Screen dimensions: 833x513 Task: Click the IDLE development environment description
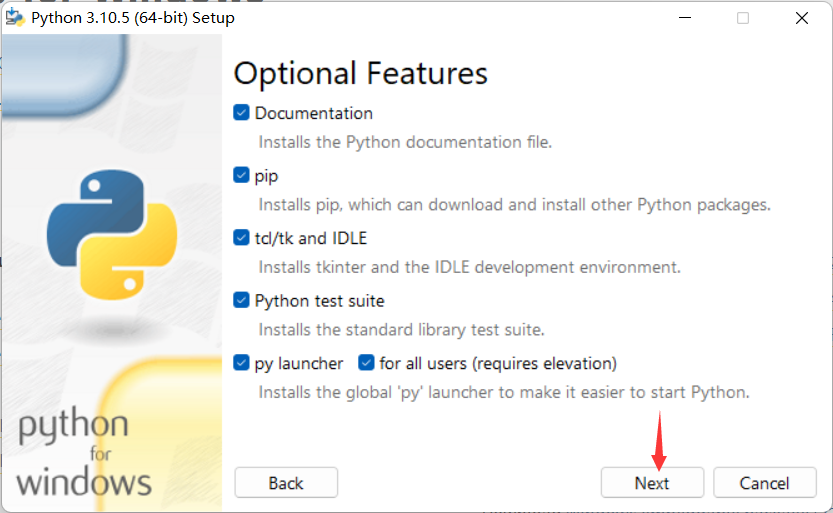(x=469, y=267)
